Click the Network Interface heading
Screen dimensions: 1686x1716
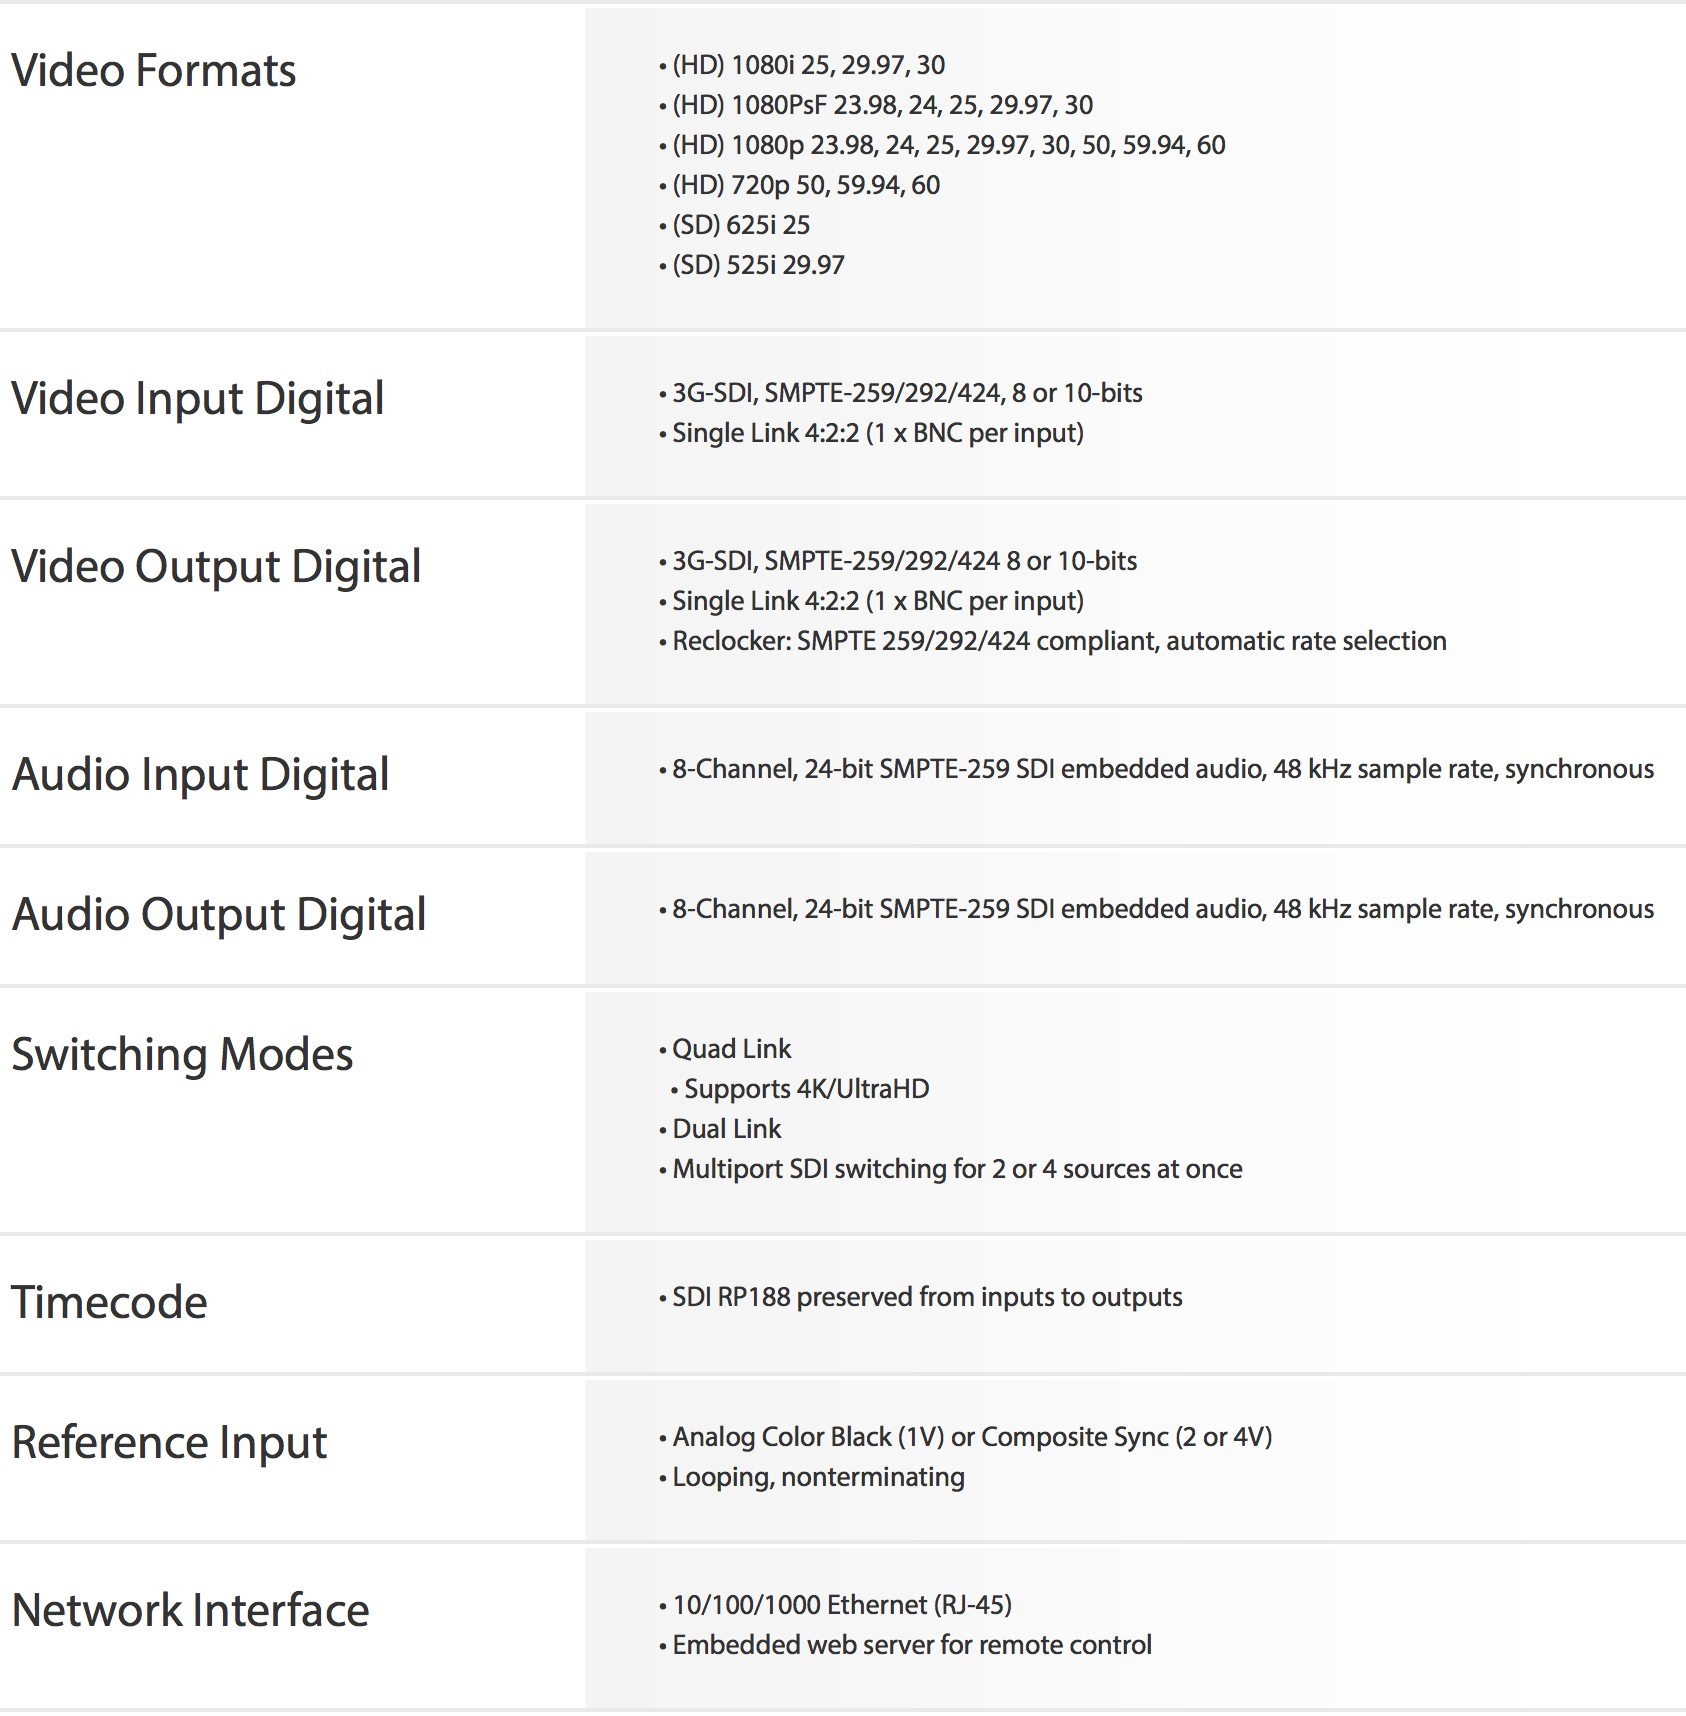[x=191, y=1611]
